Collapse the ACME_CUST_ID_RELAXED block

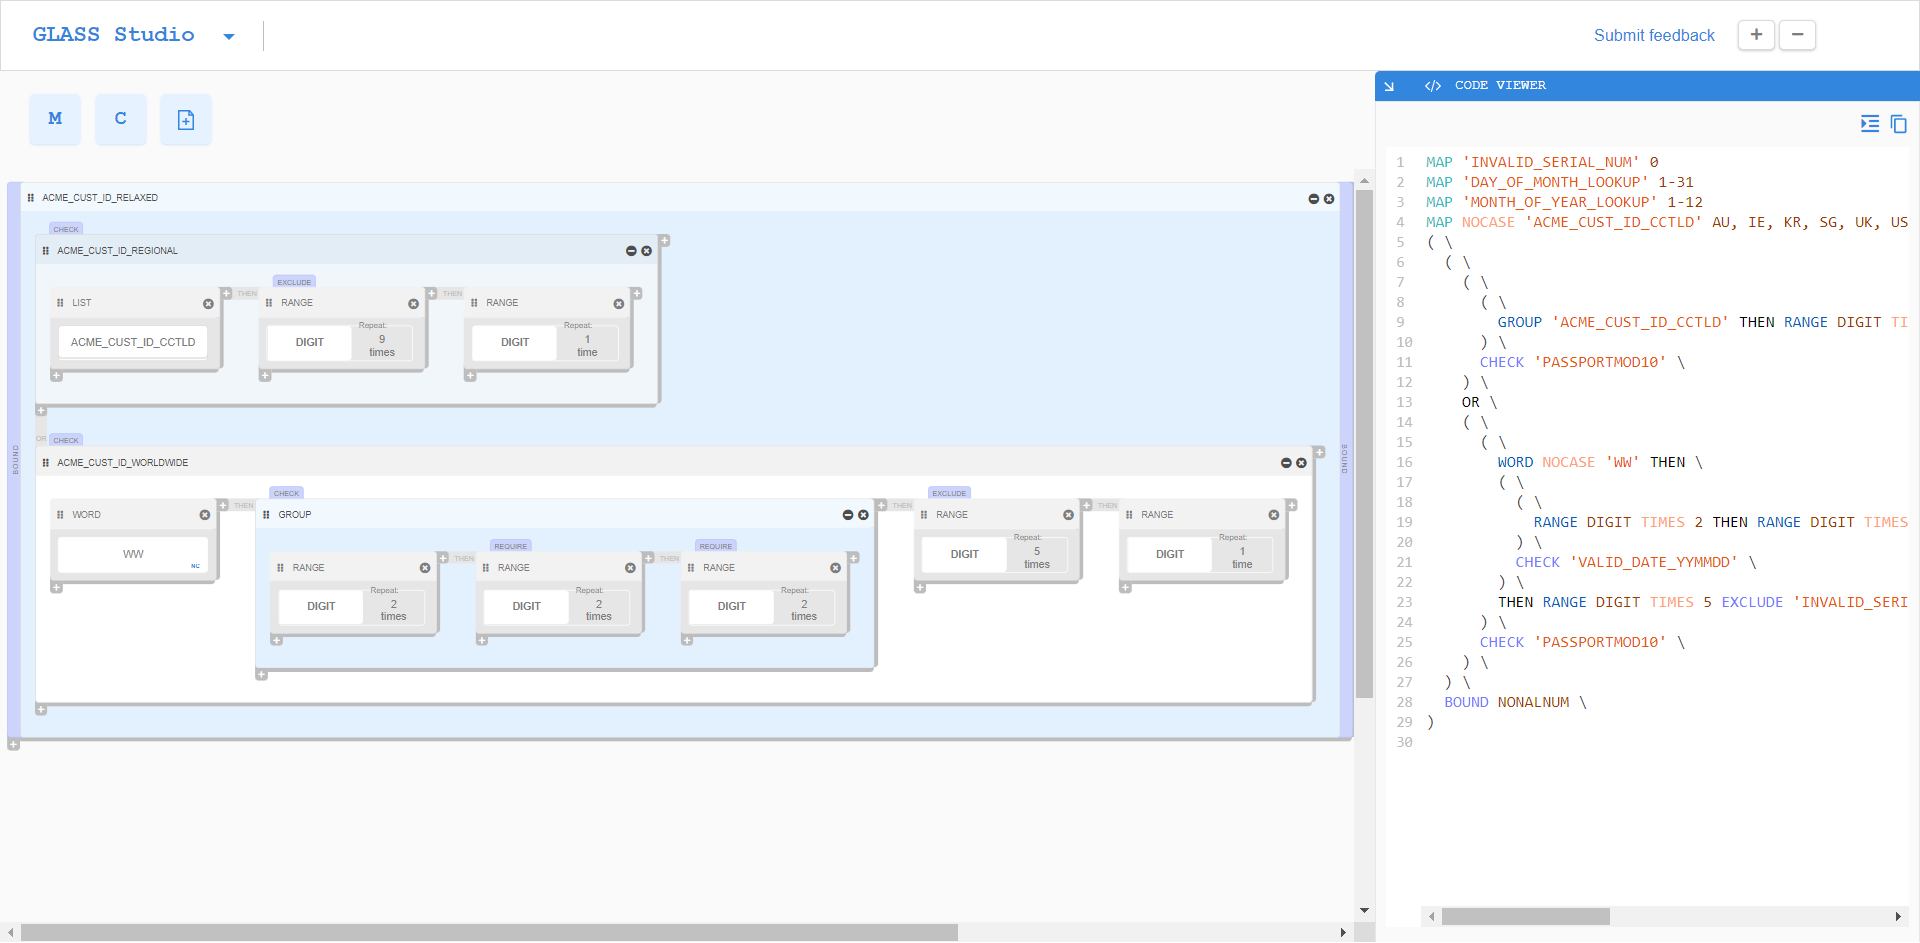(x=1313, y=199)
